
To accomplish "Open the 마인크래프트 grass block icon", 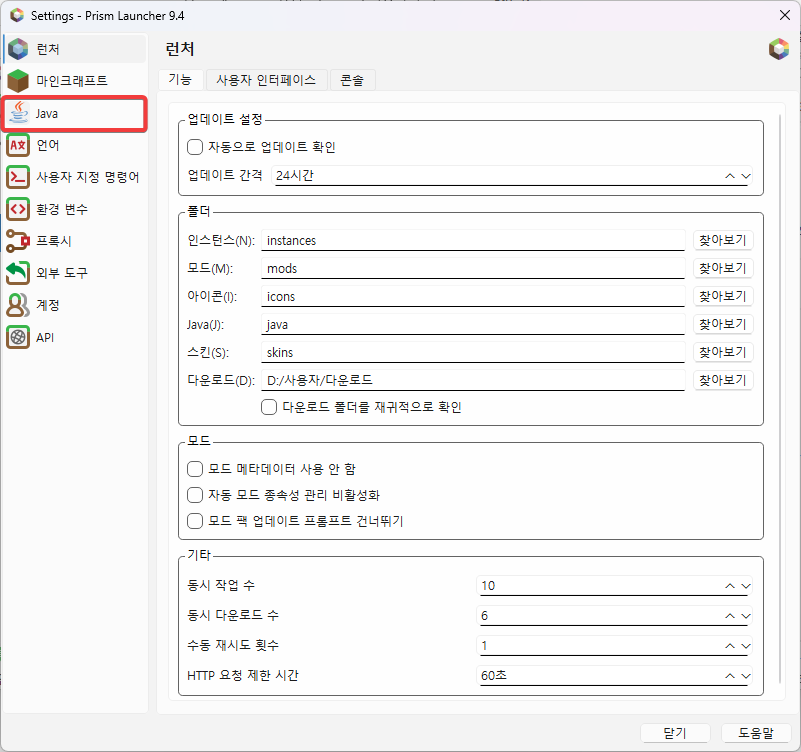I will pos(18,81).
